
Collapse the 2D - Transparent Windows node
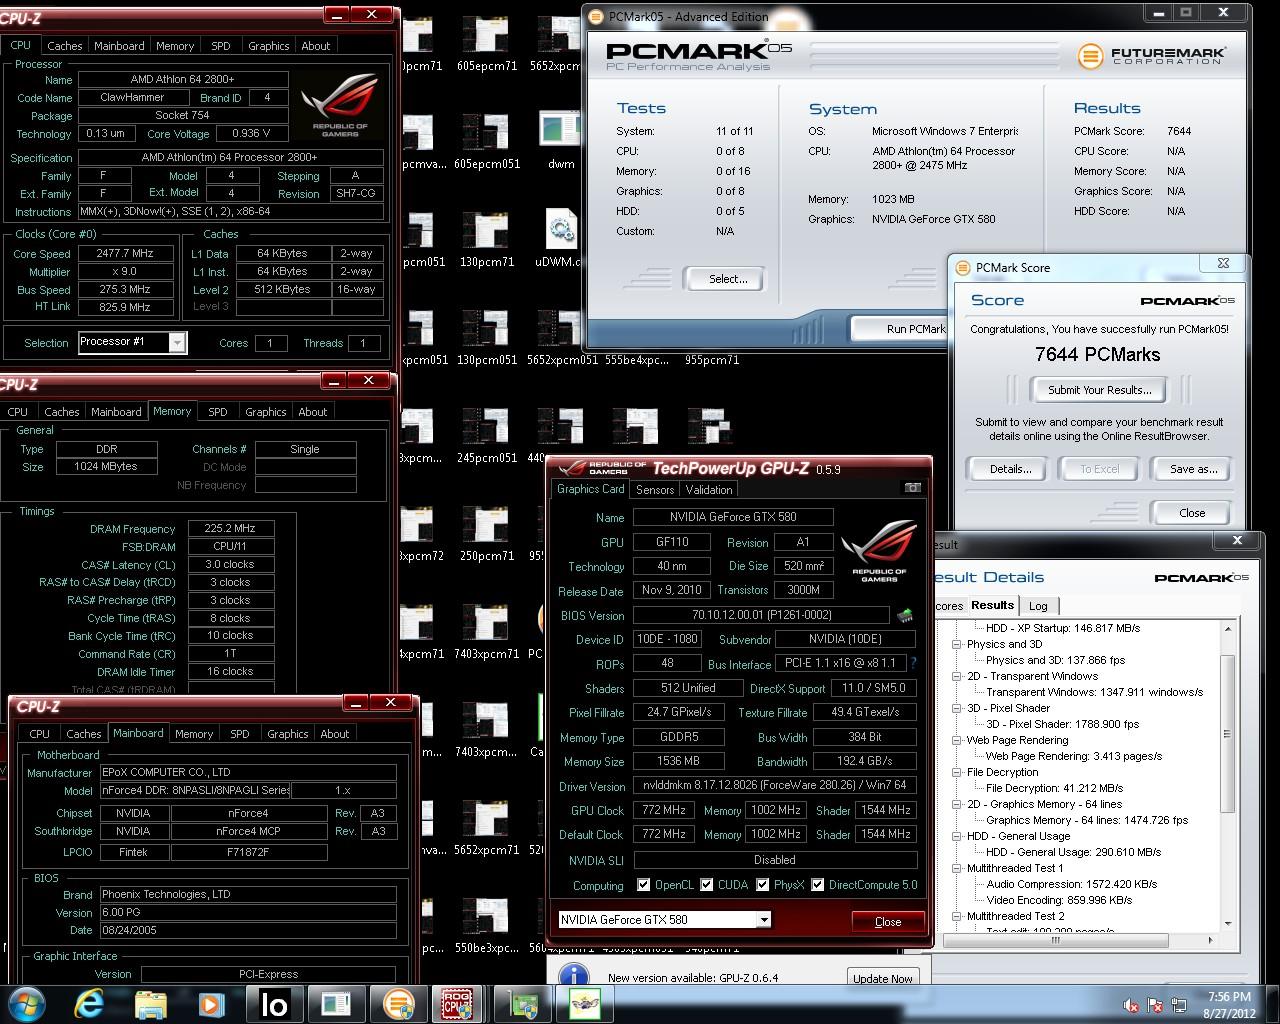(957, 676)
